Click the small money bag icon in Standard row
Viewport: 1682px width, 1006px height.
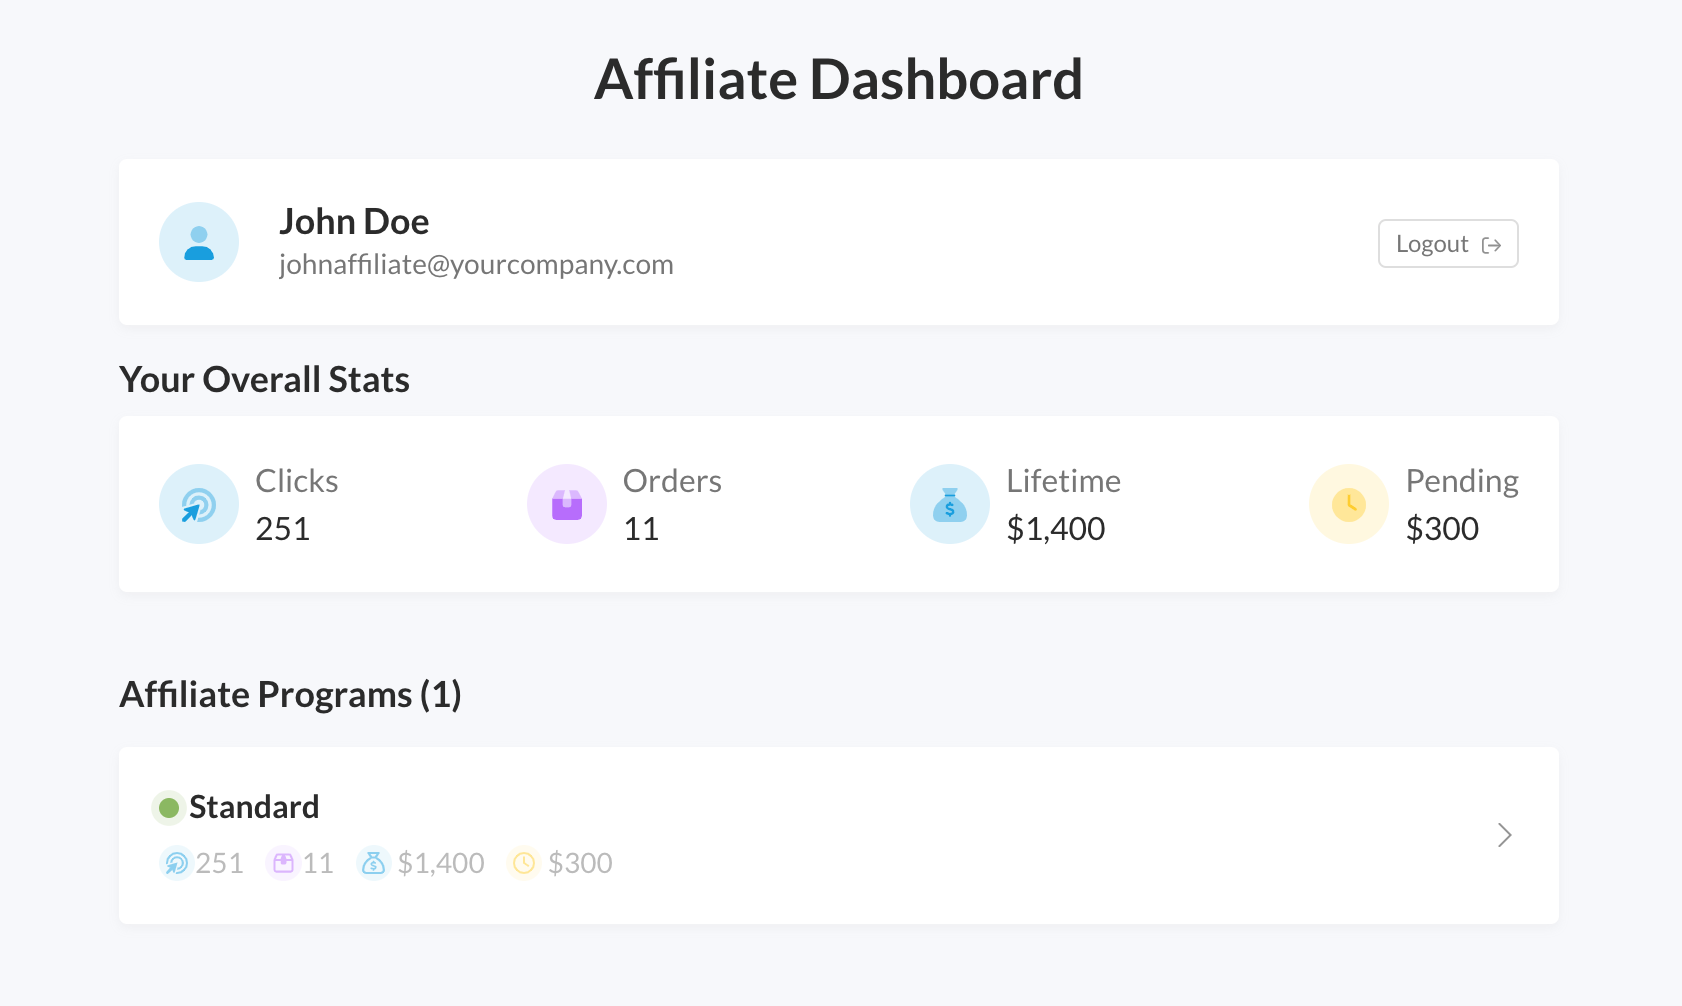[373, 863]
